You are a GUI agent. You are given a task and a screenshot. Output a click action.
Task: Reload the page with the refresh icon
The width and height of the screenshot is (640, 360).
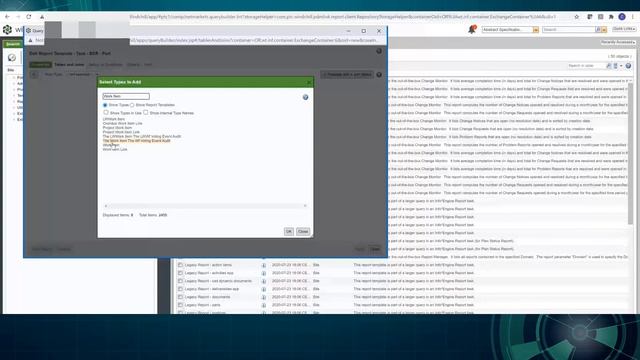click(x=29, y=17)
